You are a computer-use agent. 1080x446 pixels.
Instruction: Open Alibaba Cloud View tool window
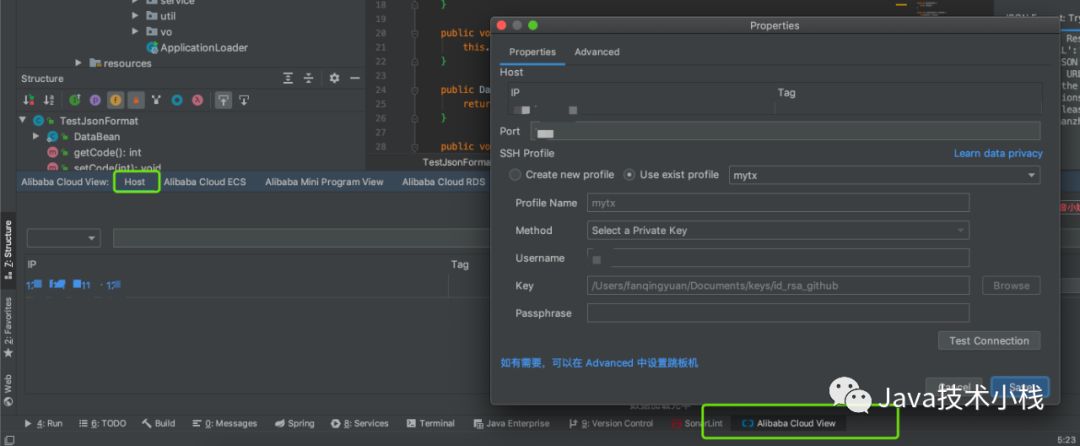pyautogui.click(x=789, y=423)
